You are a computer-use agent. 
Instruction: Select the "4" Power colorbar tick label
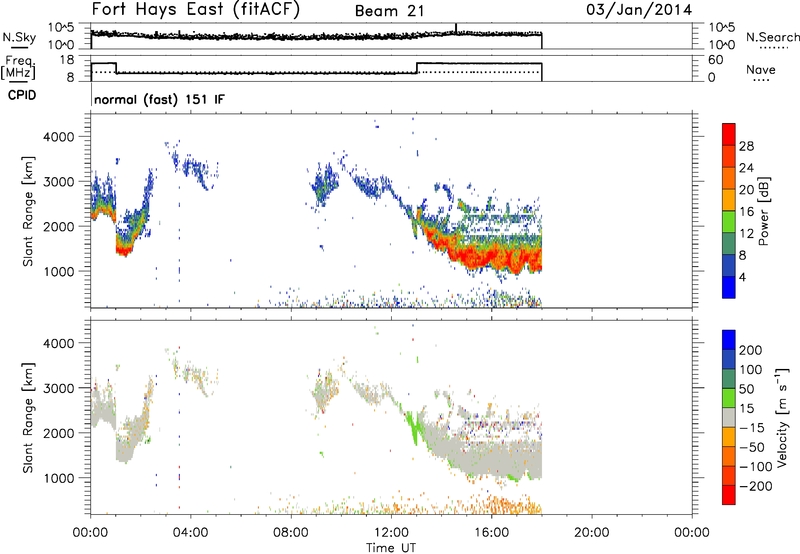(x=742, y=277)
